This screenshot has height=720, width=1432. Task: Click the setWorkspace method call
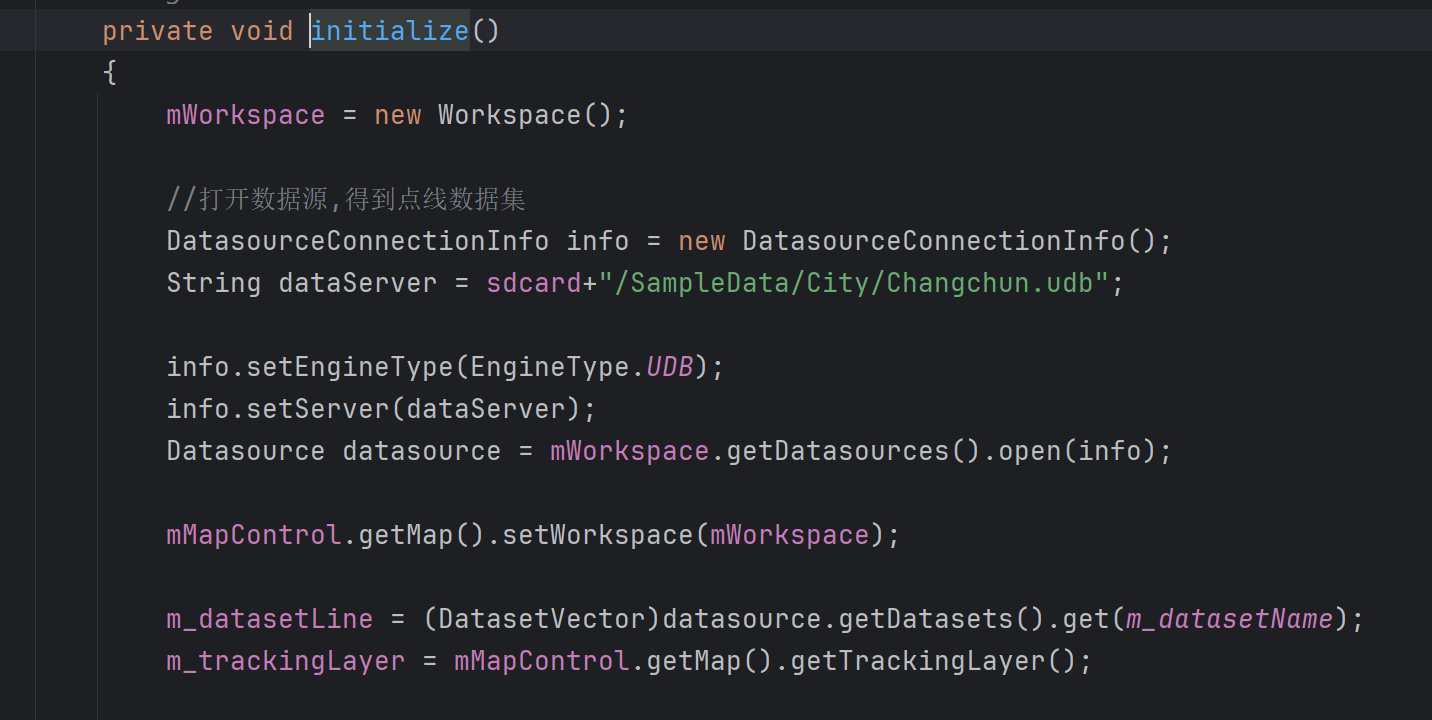click(597, 535)
